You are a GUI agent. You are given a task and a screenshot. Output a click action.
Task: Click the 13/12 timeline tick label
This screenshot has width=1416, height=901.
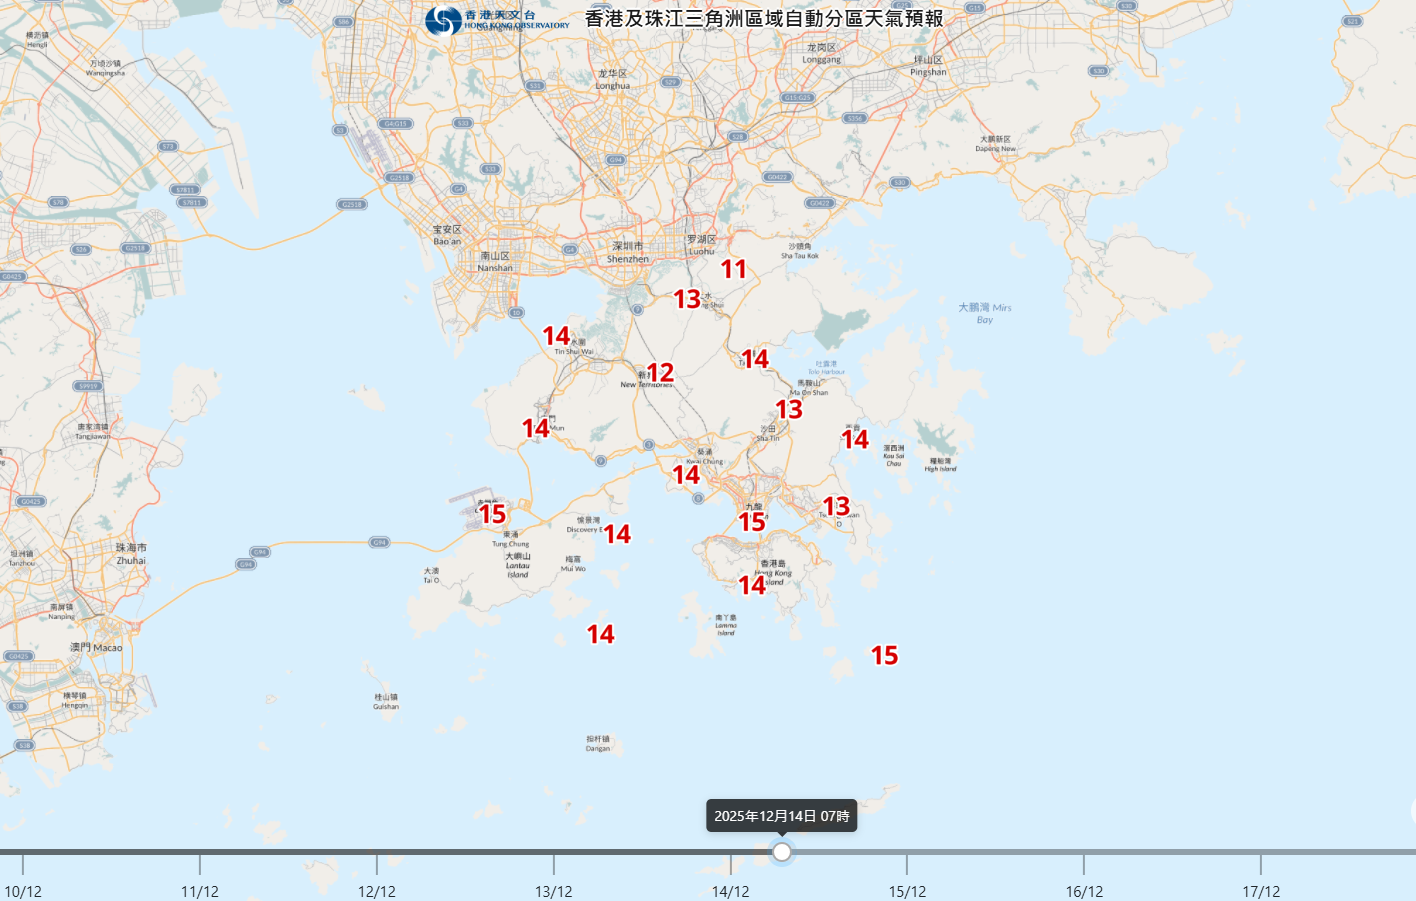554,891
